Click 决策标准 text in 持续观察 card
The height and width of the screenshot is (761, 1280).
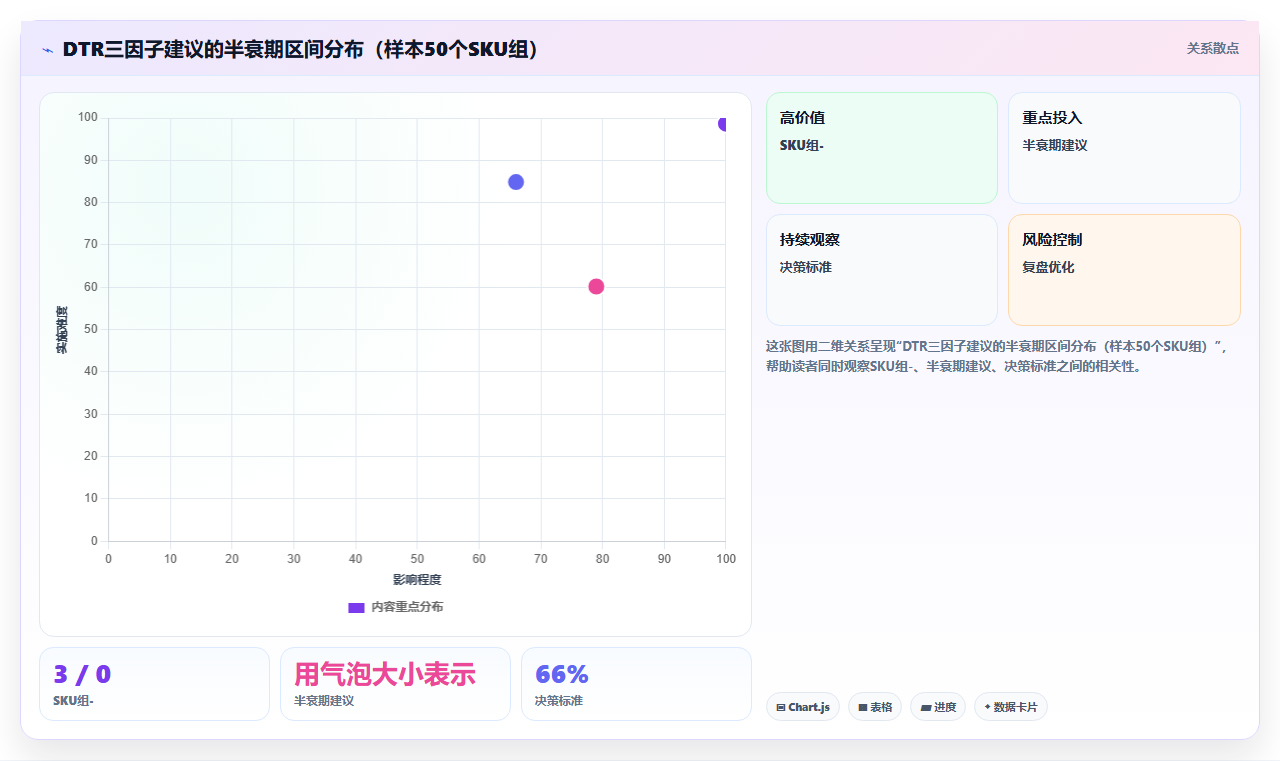pos(806,268)
